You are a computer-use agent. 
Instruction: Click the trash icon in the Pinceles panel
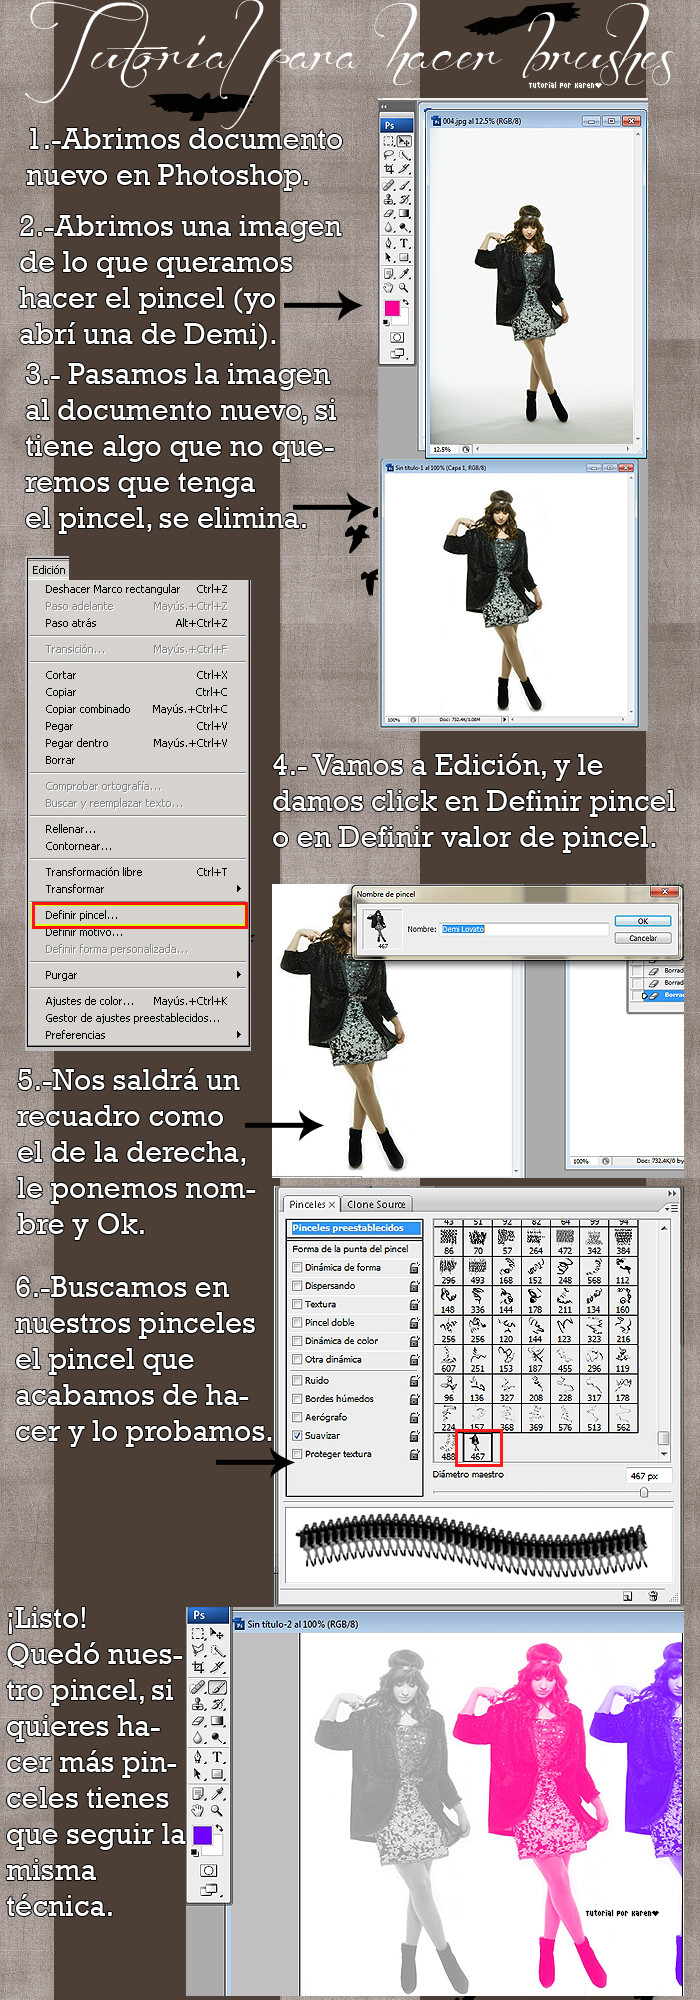pyautogui.click(x=653, y=1597)
